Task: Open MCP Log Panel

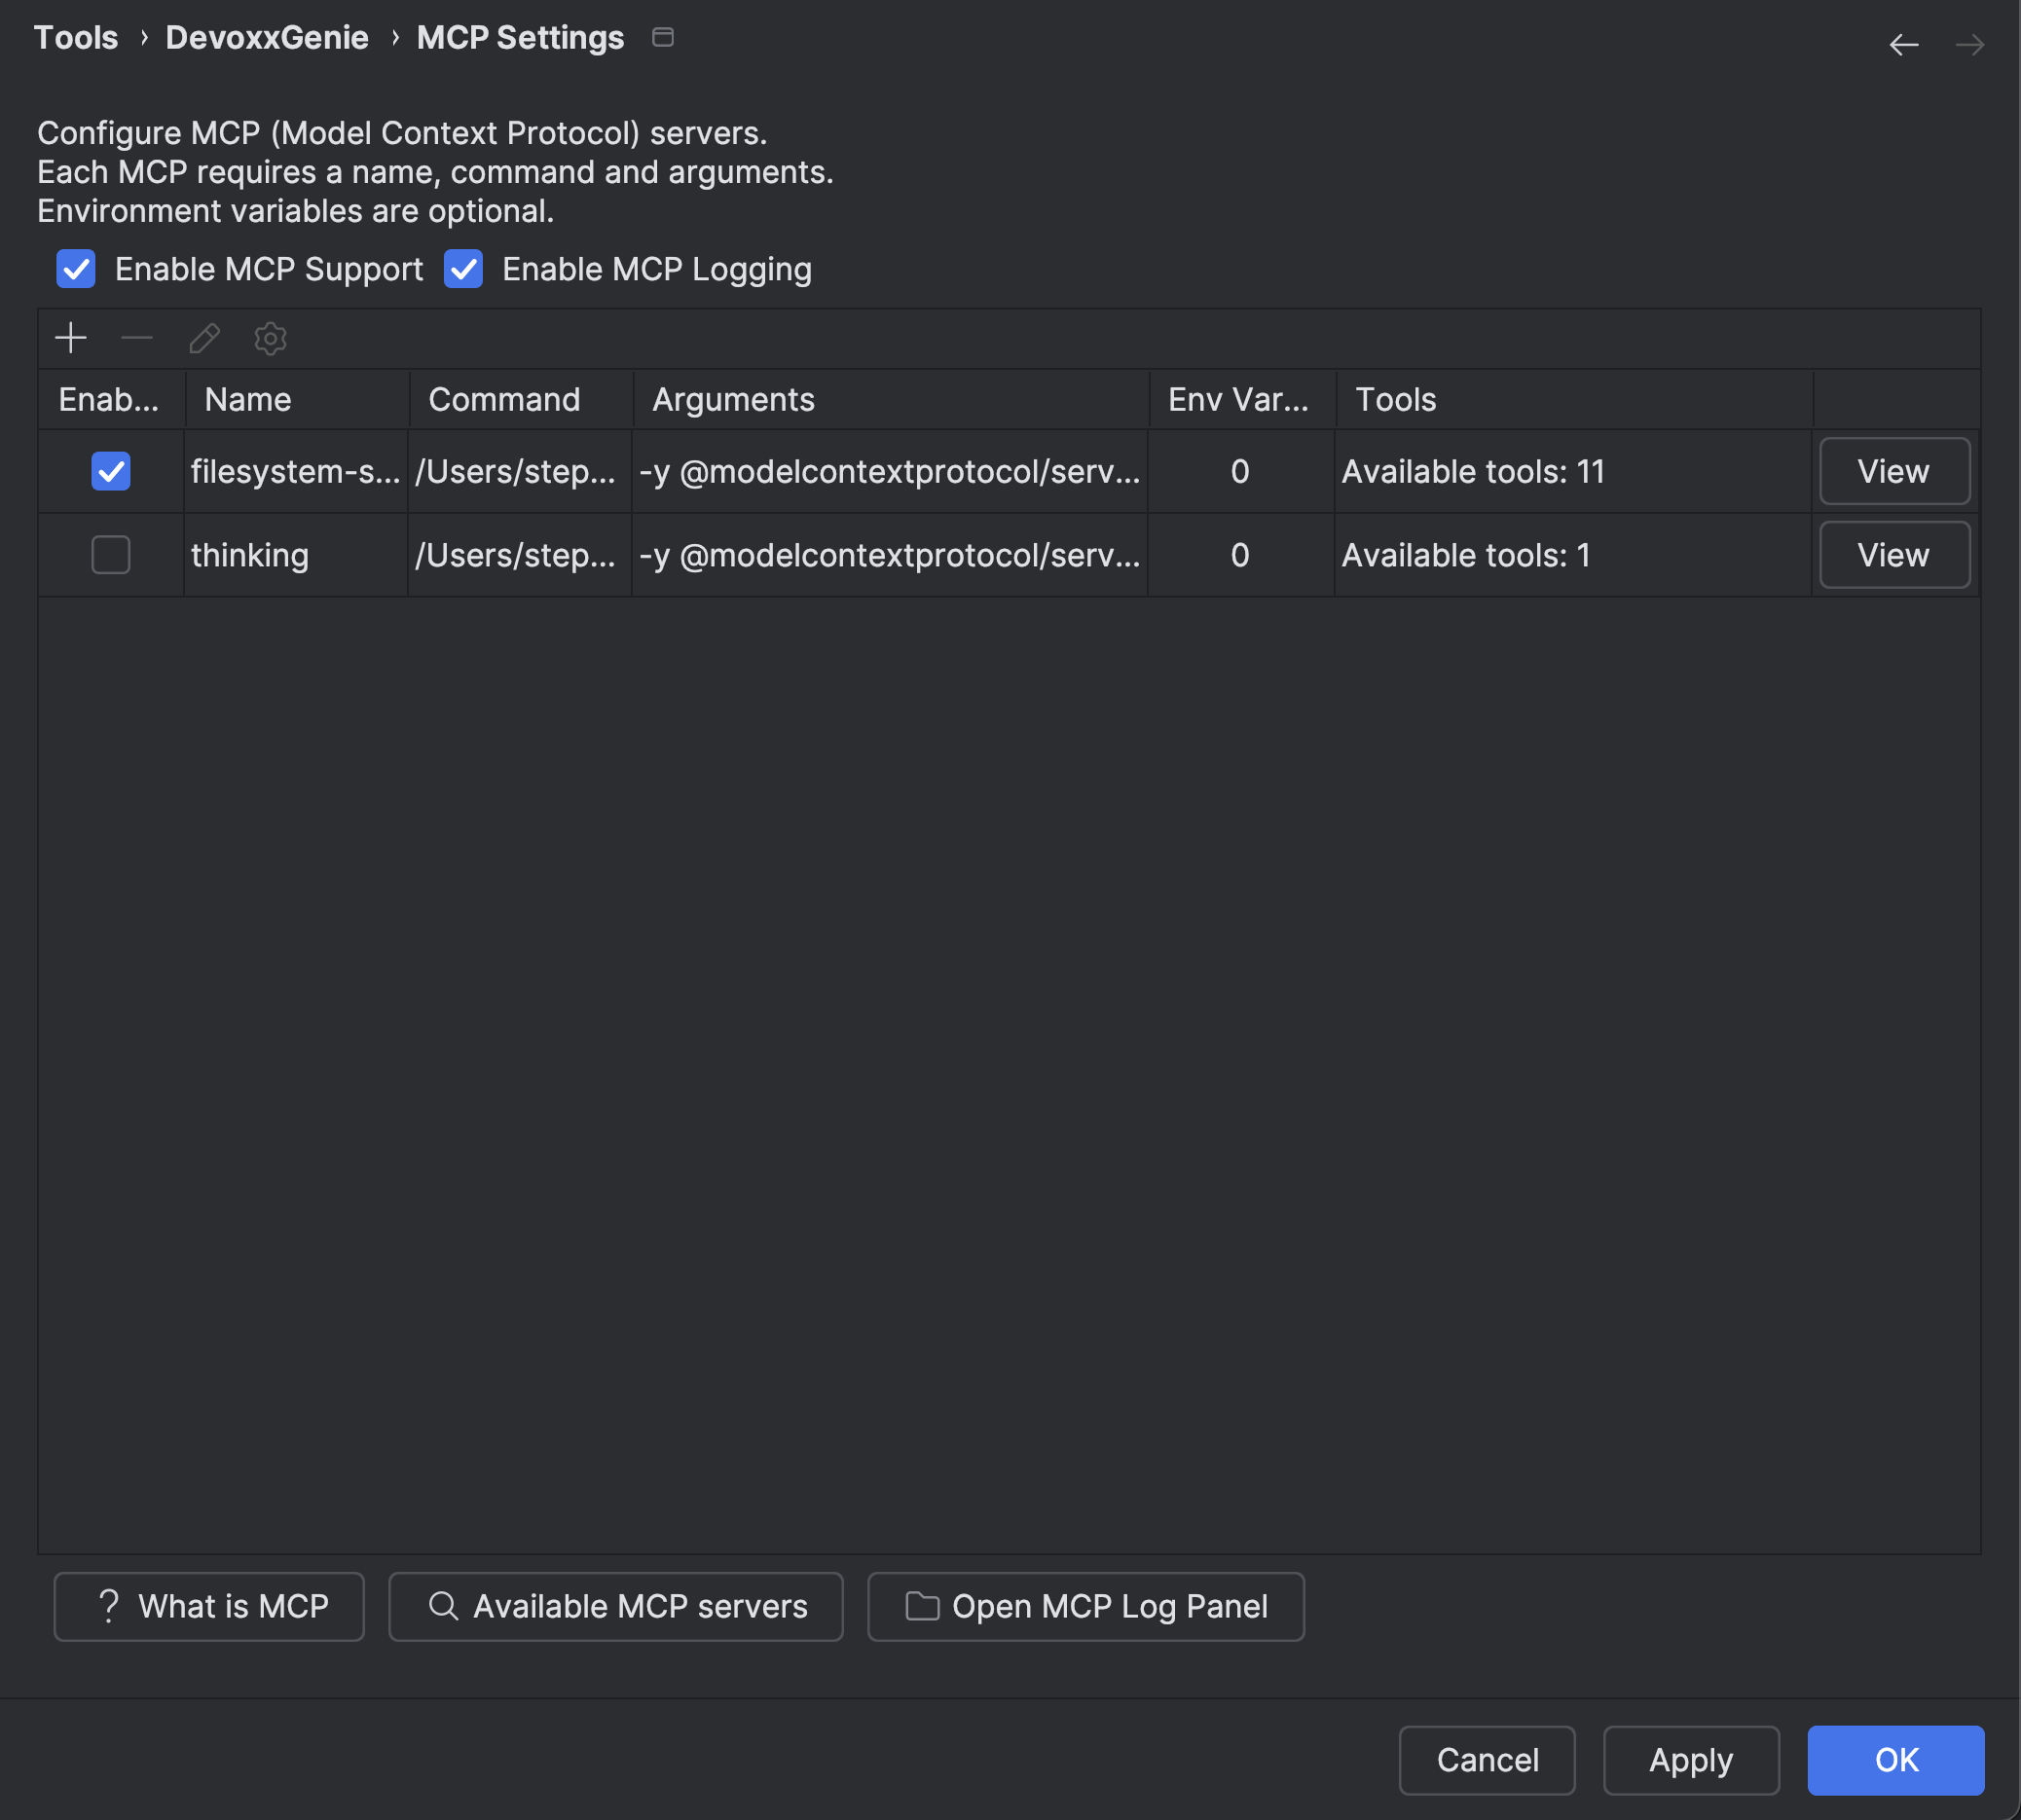Action: [1085, 1606]
